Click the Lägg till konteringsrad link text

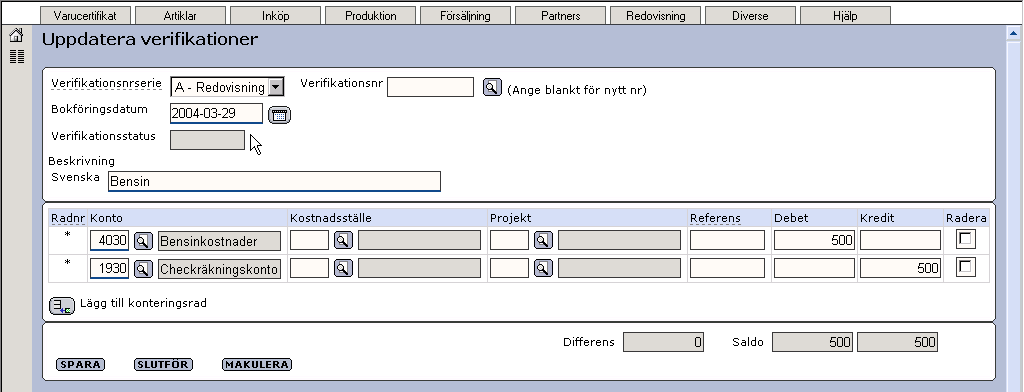(143, 303)
